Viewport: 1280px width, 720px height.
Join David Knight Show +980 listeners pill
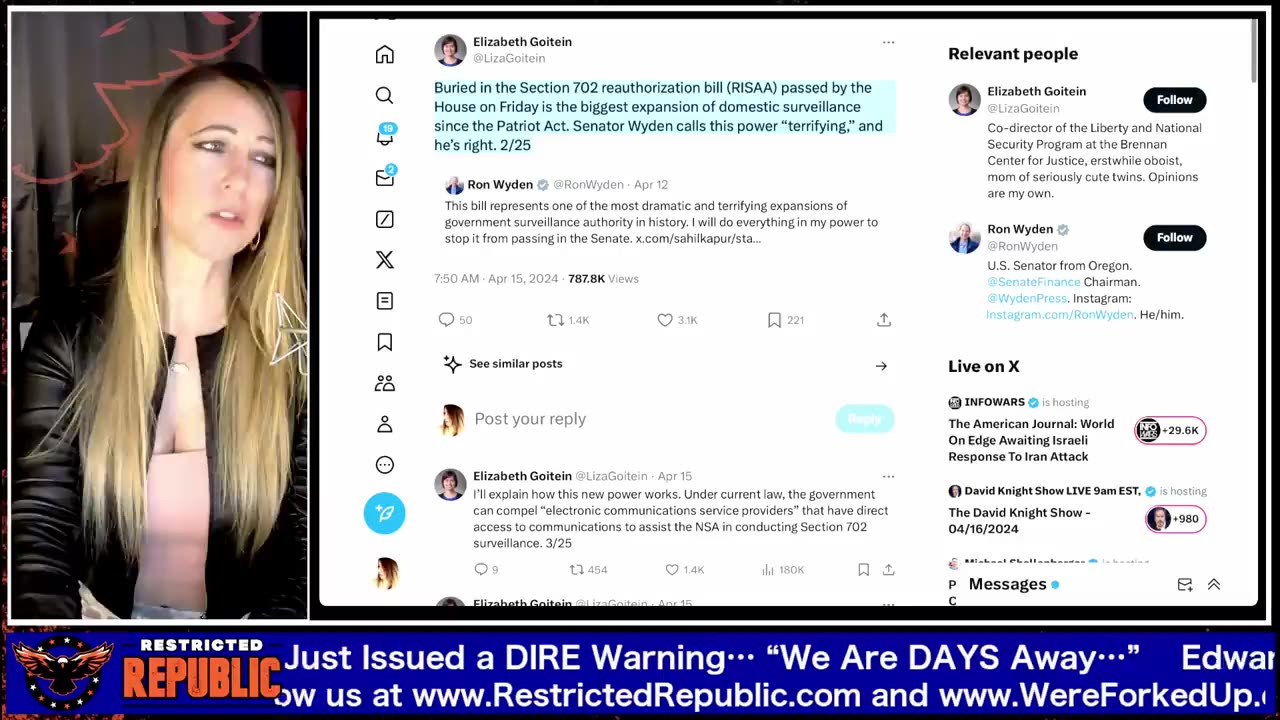pyautogui.click(x=1176, y=519)
